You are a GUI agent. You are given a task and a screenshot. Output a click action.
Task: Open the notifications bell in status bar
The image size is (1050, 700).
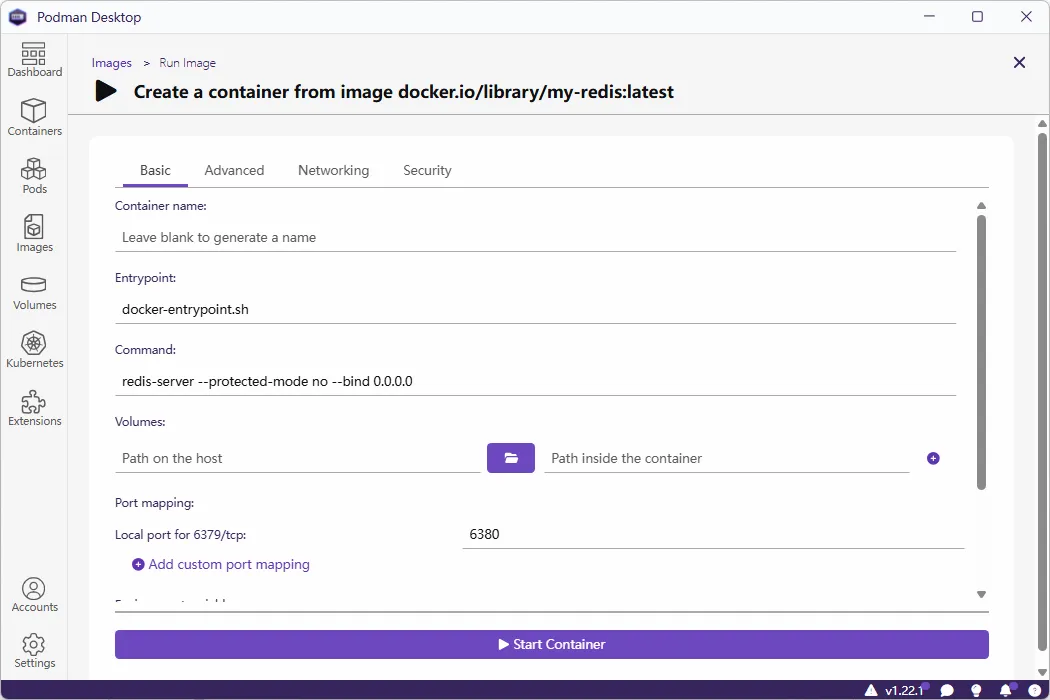coord(1005,690)
